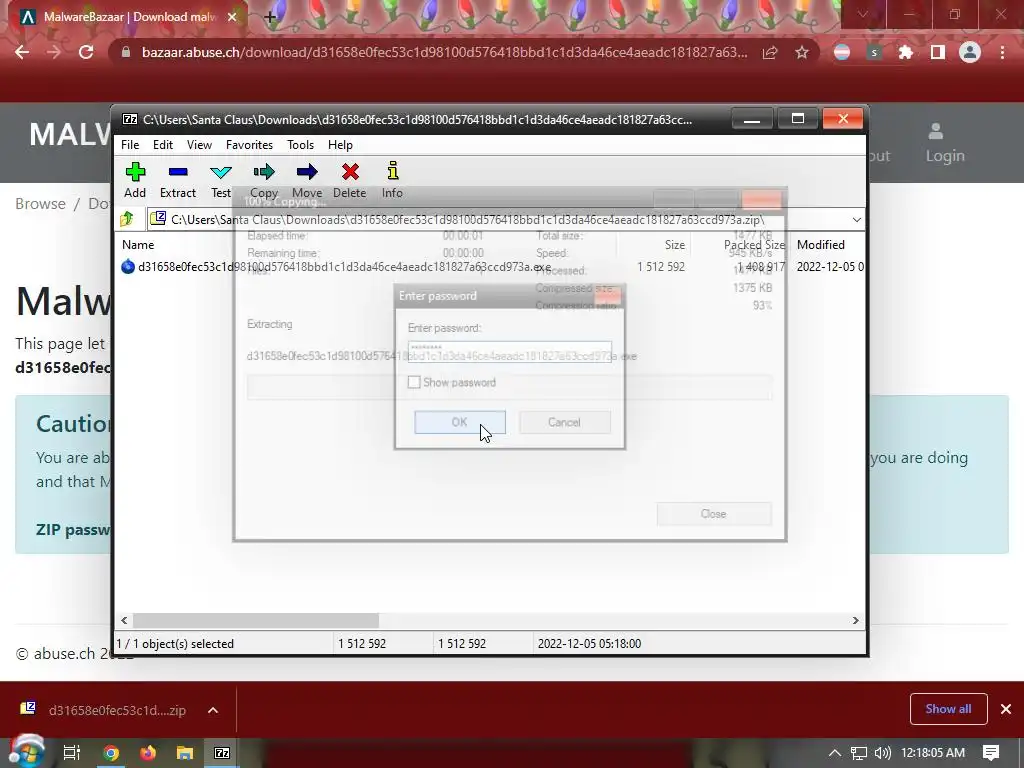Open the Chrome profile avatar

970,52
